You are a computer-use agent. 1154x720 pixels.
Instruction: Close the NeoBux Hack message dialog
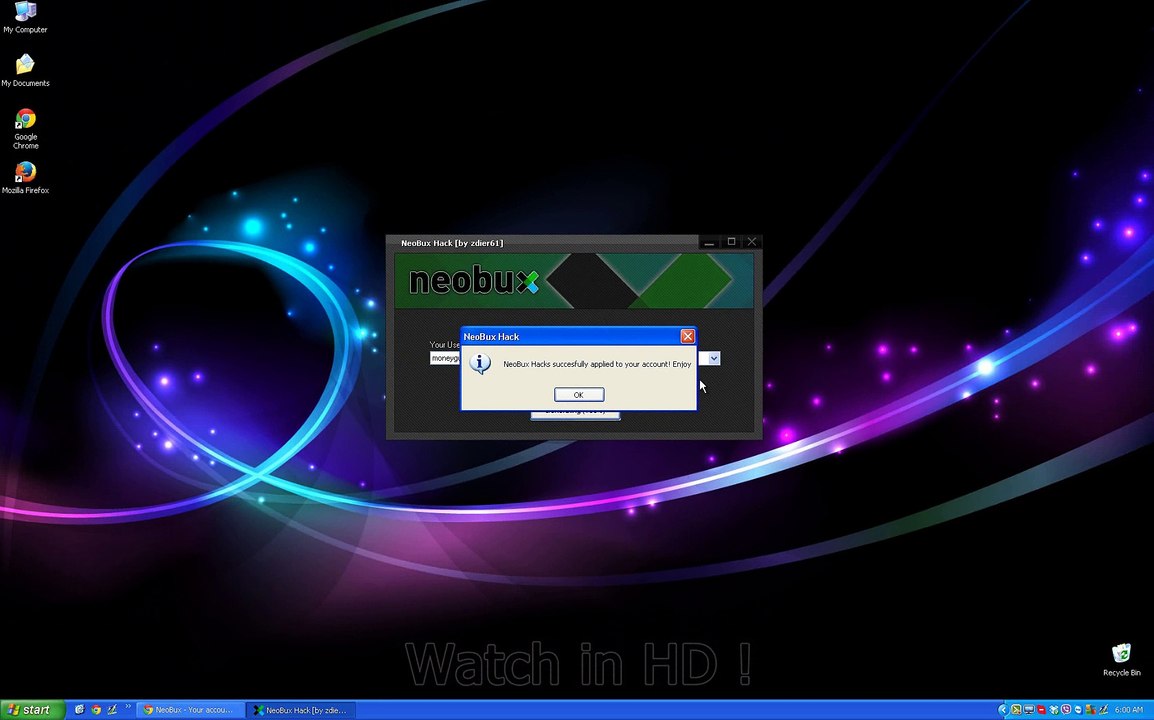(687, 336)
